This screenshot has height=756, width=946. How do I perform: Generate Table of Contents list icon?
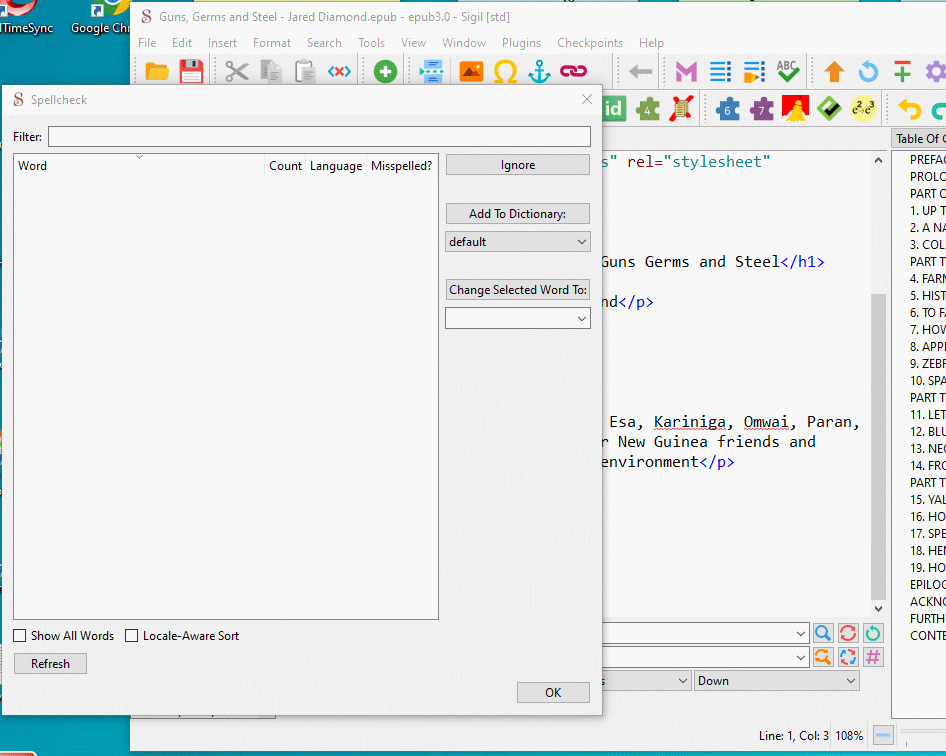tap(720, 72)
